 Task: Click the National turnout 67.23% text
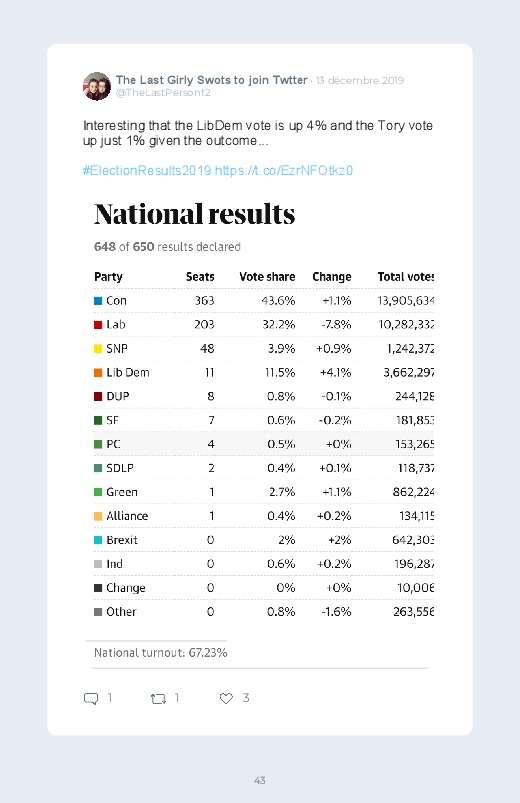(160, 653)
